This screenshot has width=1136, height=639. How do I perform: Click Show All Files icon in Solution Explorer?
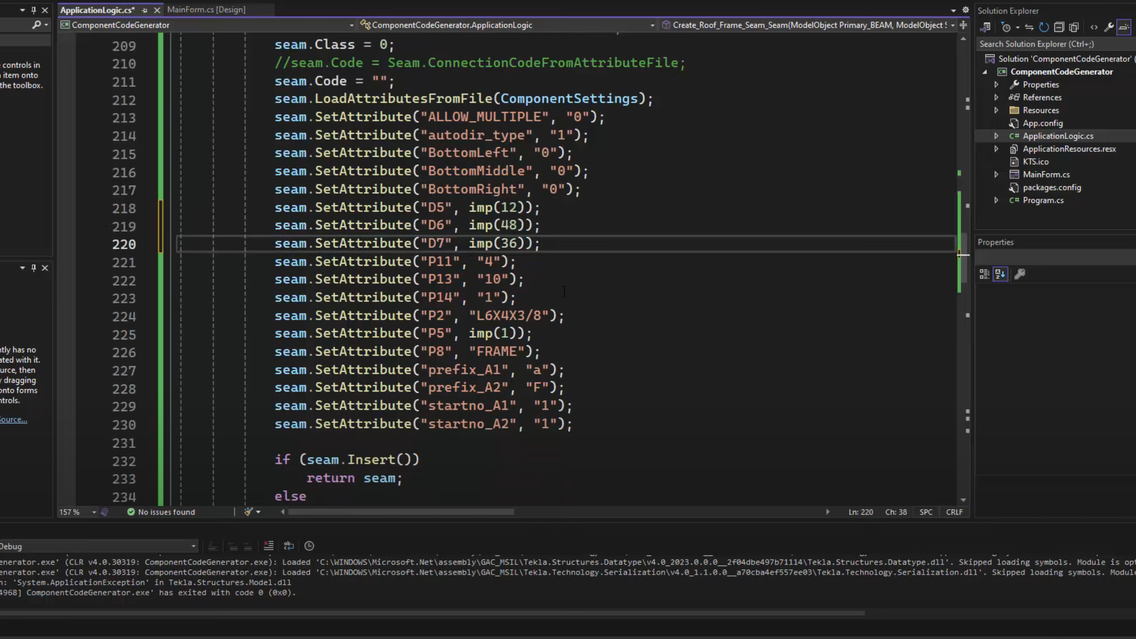tap(1074, 27)
